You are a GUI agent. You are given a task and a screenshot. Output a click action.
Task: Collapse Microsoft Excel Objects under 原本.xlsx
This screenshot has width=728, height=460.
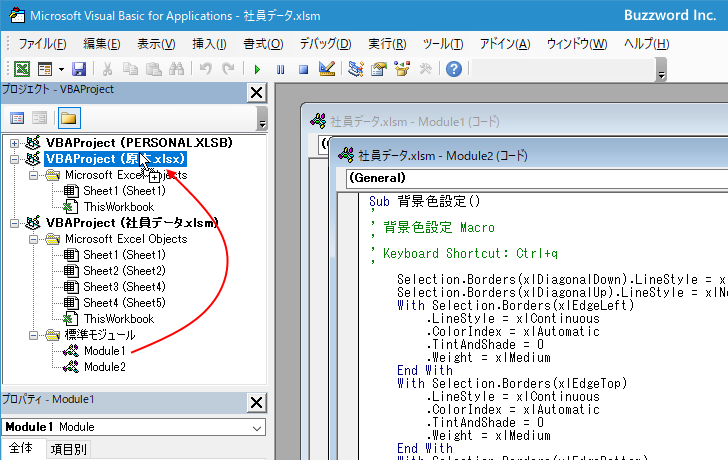pos(33,175)
